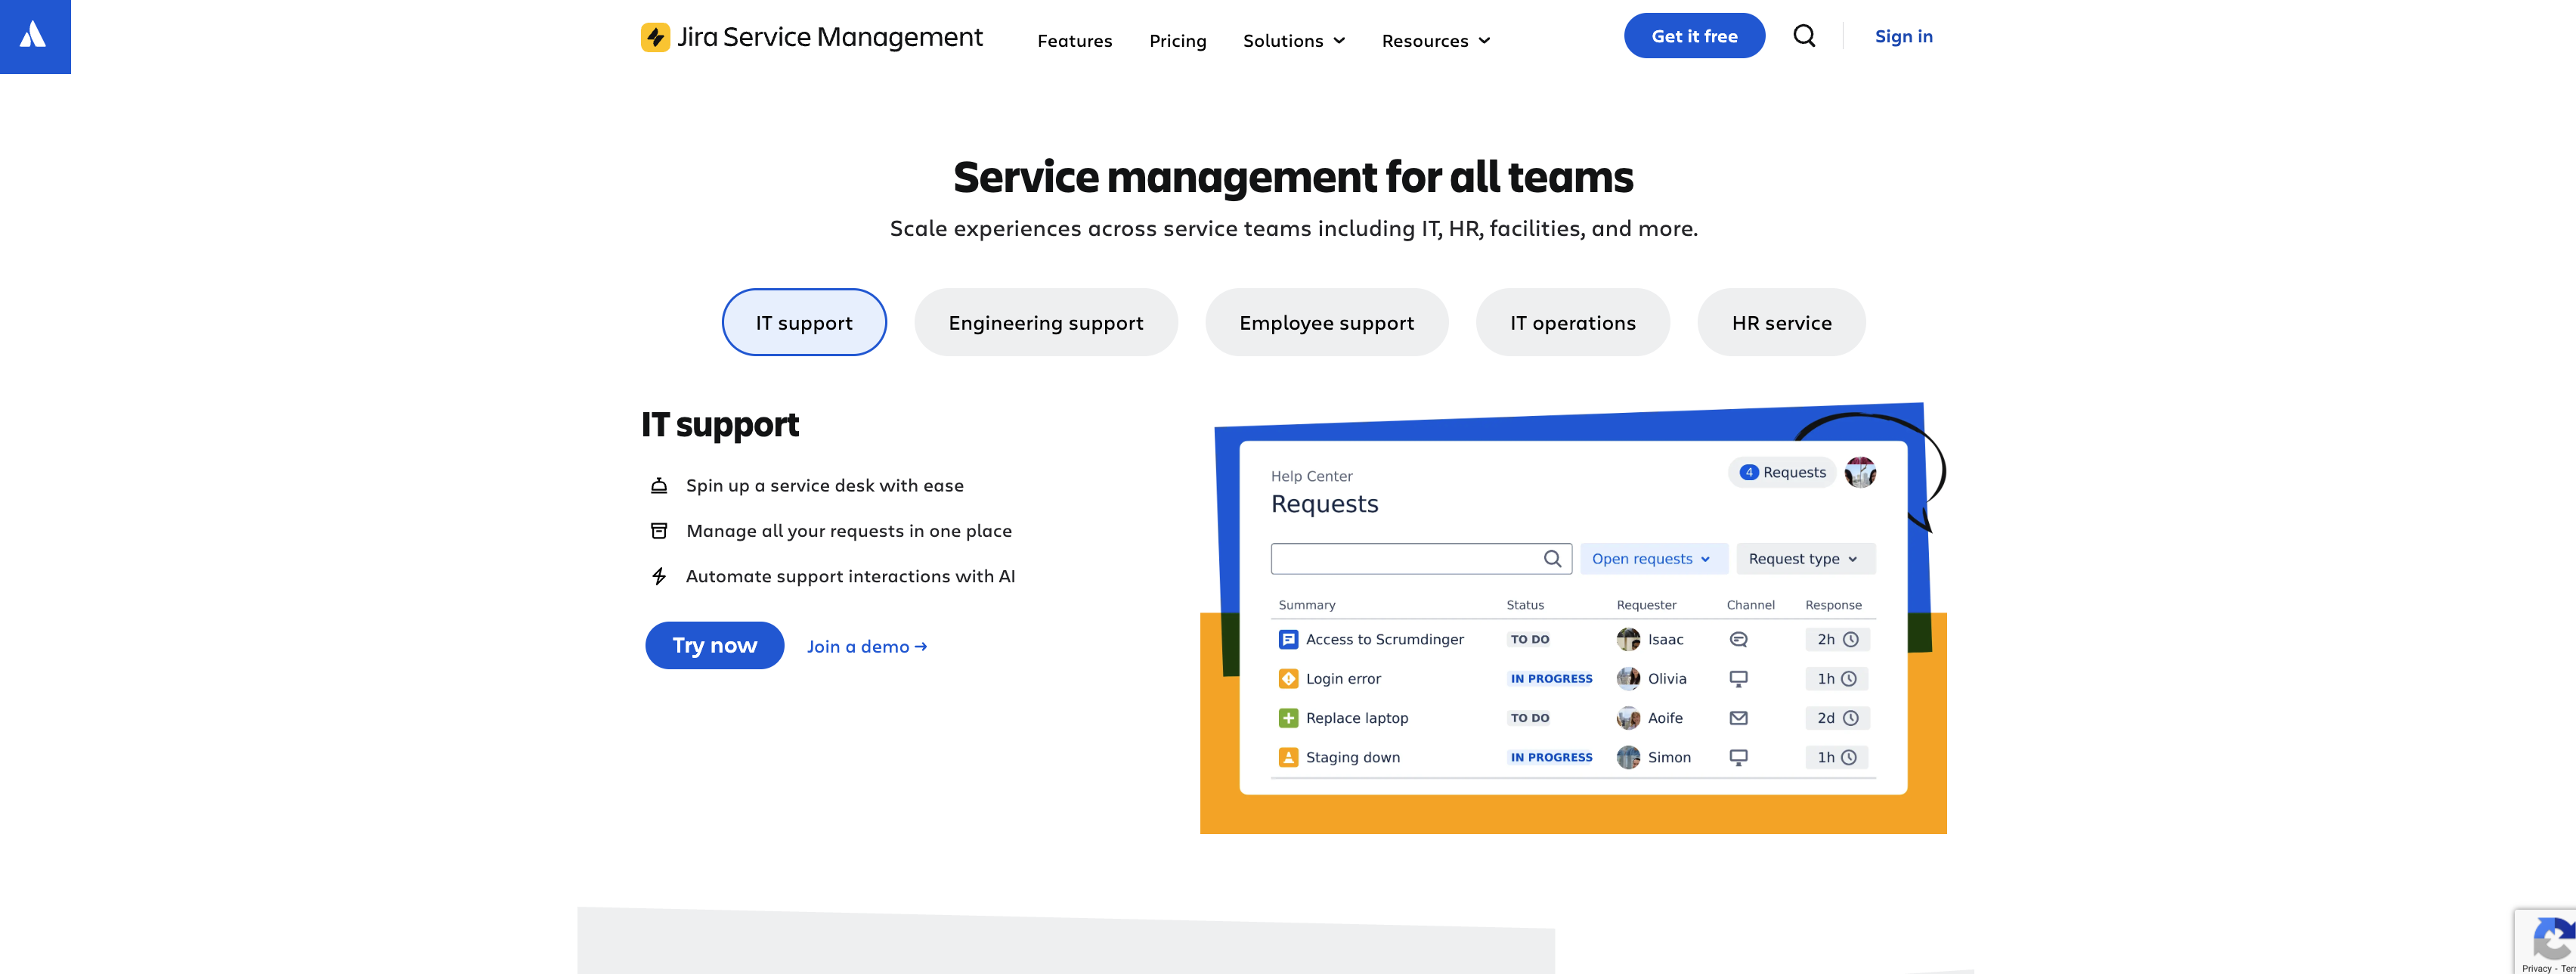Click the green plus icon beside Replace laptop
Image resolution: width=2576 pixels, height=974 pixels.
tap(1288, 718)
